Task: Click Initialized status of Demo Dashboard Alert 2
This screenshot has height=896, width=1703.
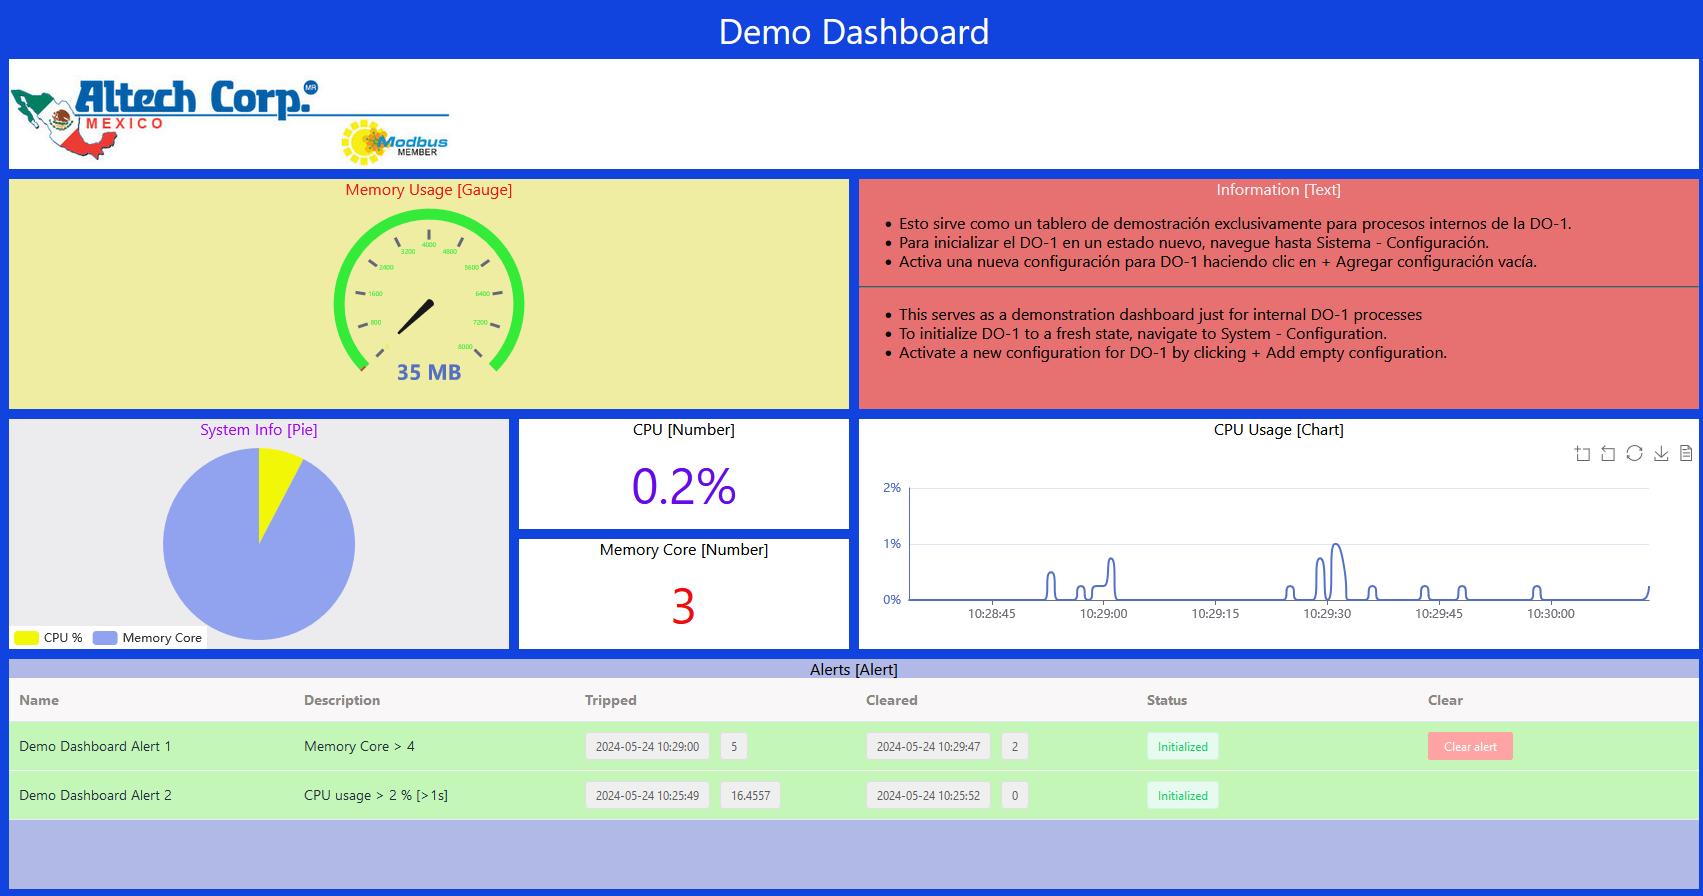Action: (x=1182, y=796)
